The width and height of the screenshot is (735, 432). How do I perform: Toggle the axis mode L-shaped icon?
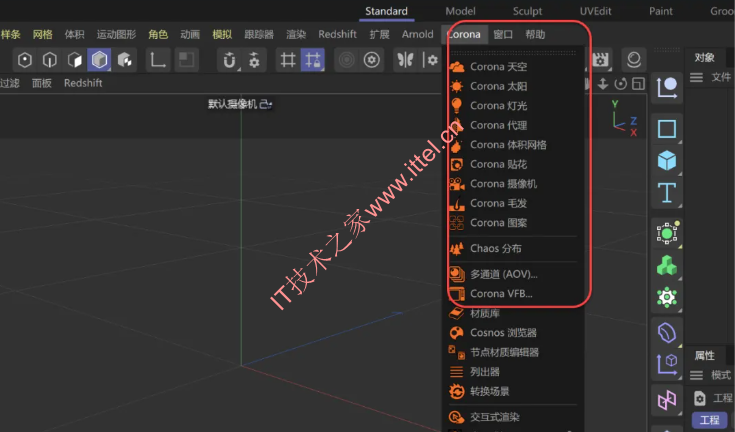(158, 60)
